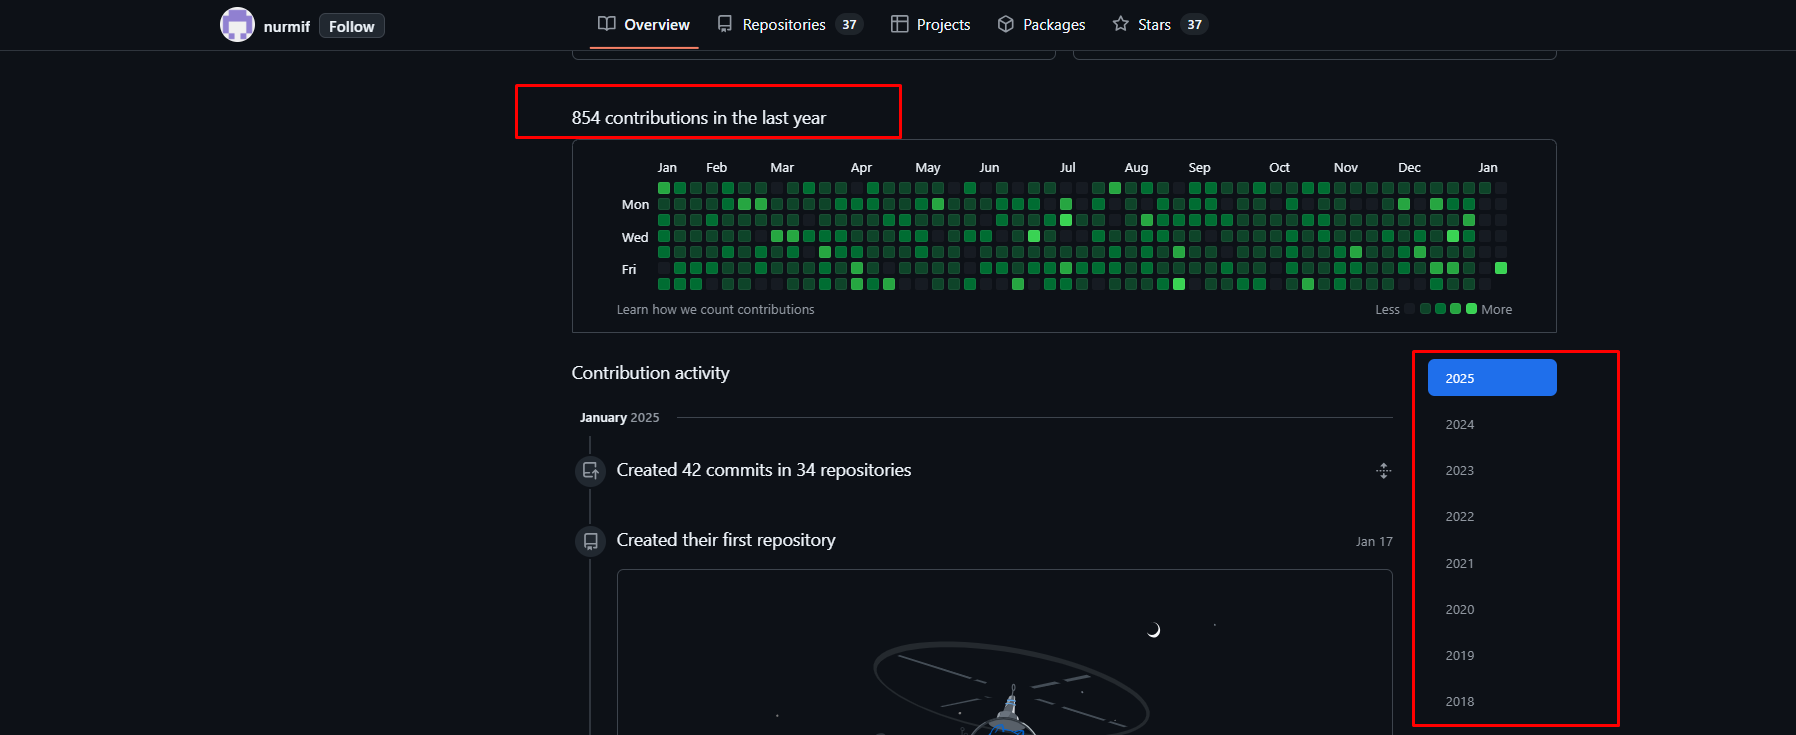
Task: Click the brightest green legend square near More
Action: click(1471, 309)
